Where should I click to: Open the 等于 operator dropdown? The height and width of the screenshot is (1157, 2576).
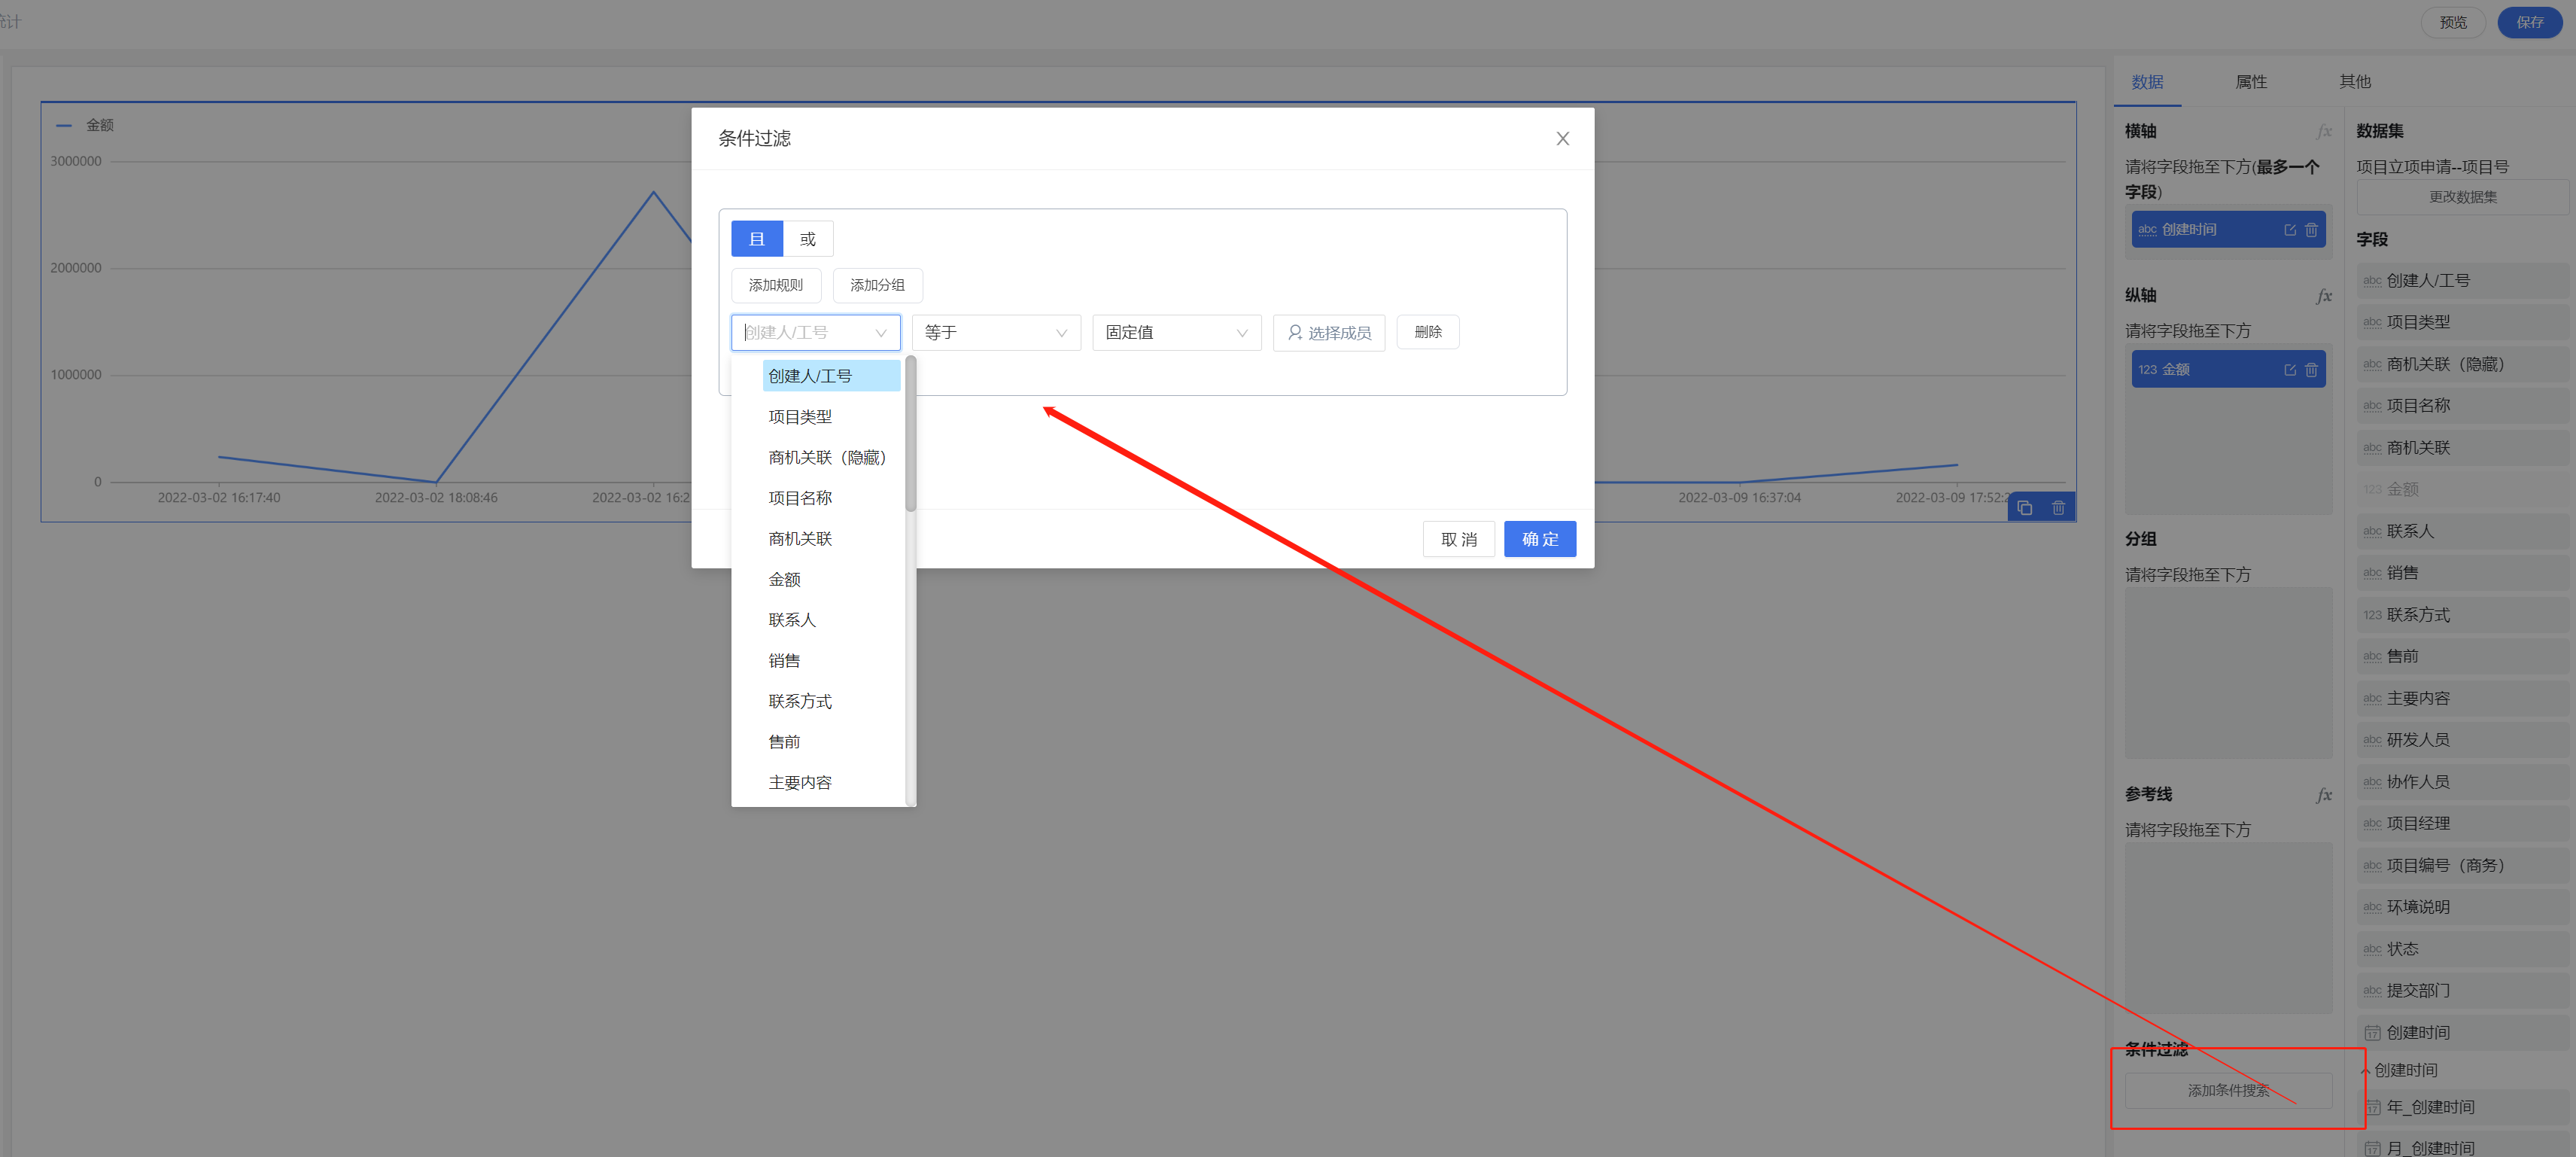996,332
